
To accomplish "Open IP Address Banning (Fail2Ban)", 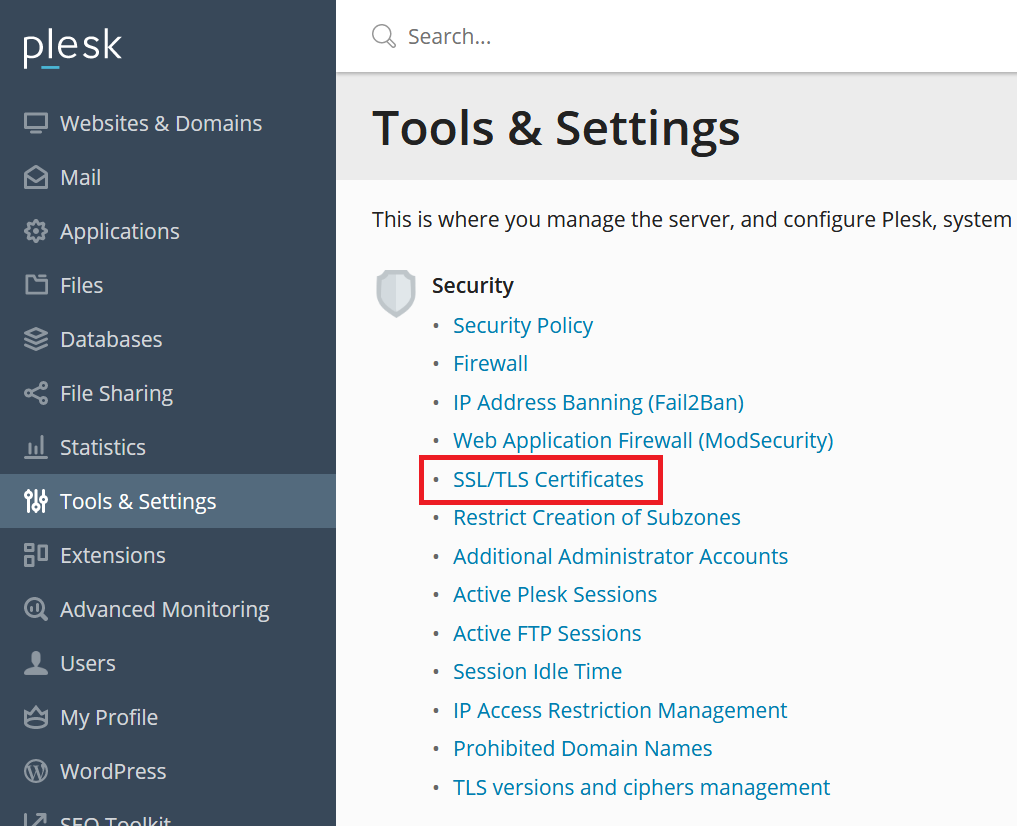I will 598,402.
